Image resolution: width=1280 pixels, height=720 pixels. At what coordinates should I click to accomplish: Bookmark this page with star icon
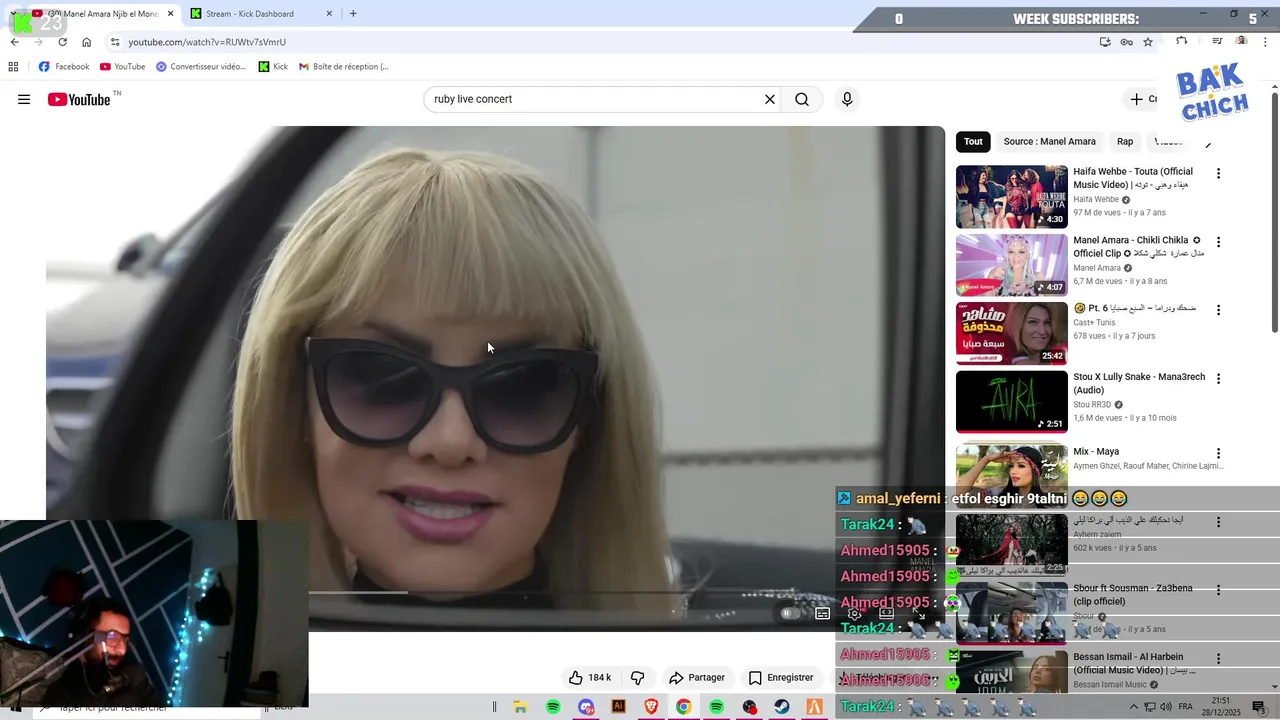1148,42
